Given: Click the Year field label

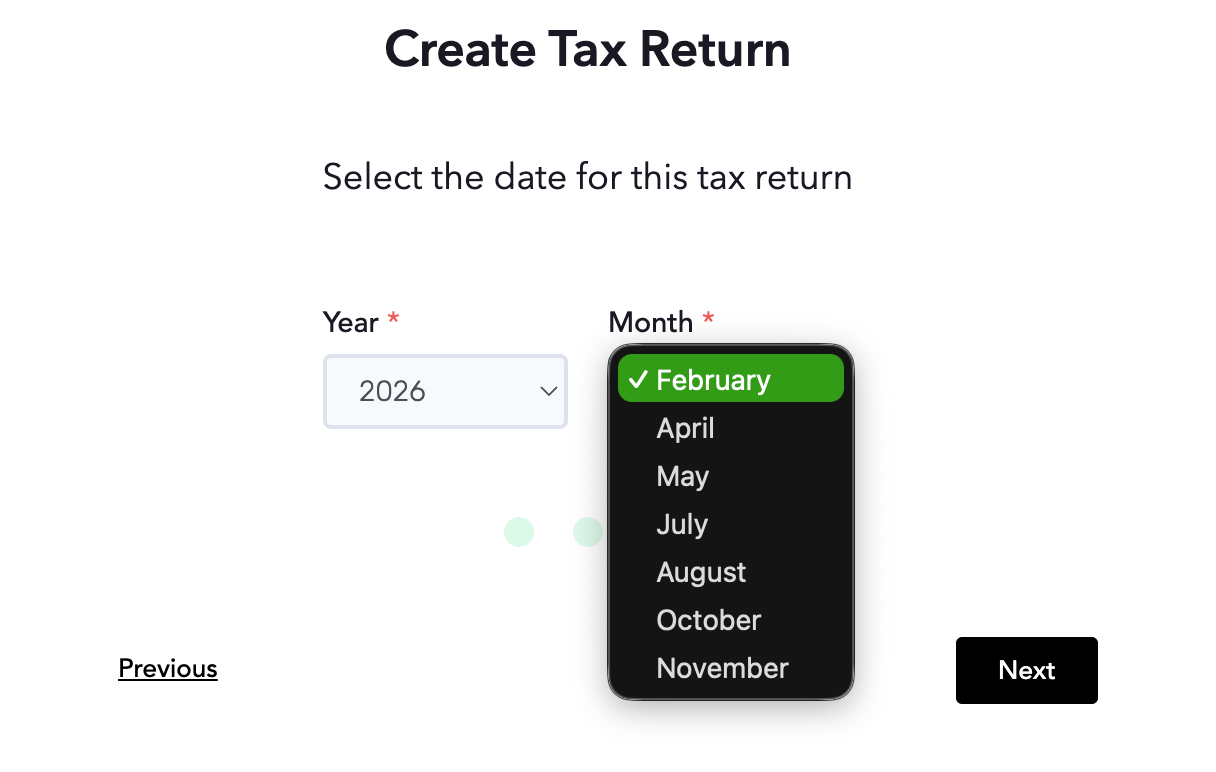Looking at the screenshot, I should point(351,322).
